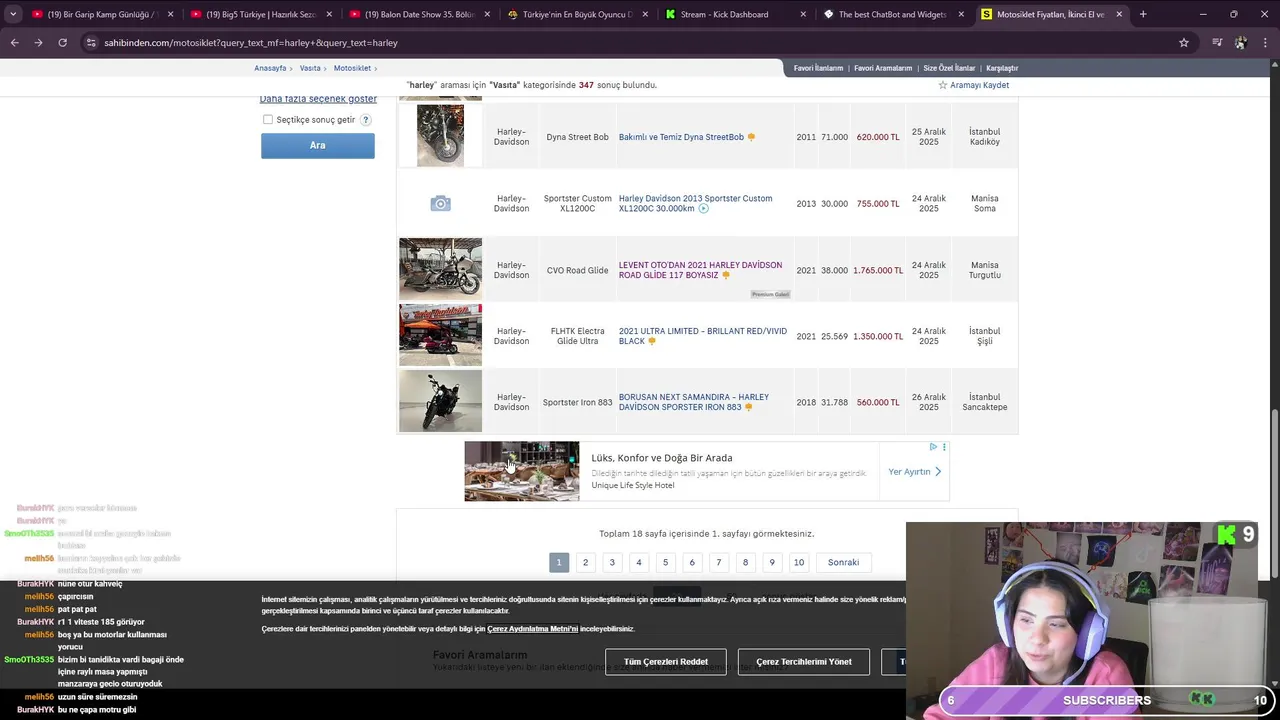Viewport: 1280px width, 720px height.
Task: Click Daha fazla seçenek göster link
Action: pyautogui.click(x=318, y=98)
